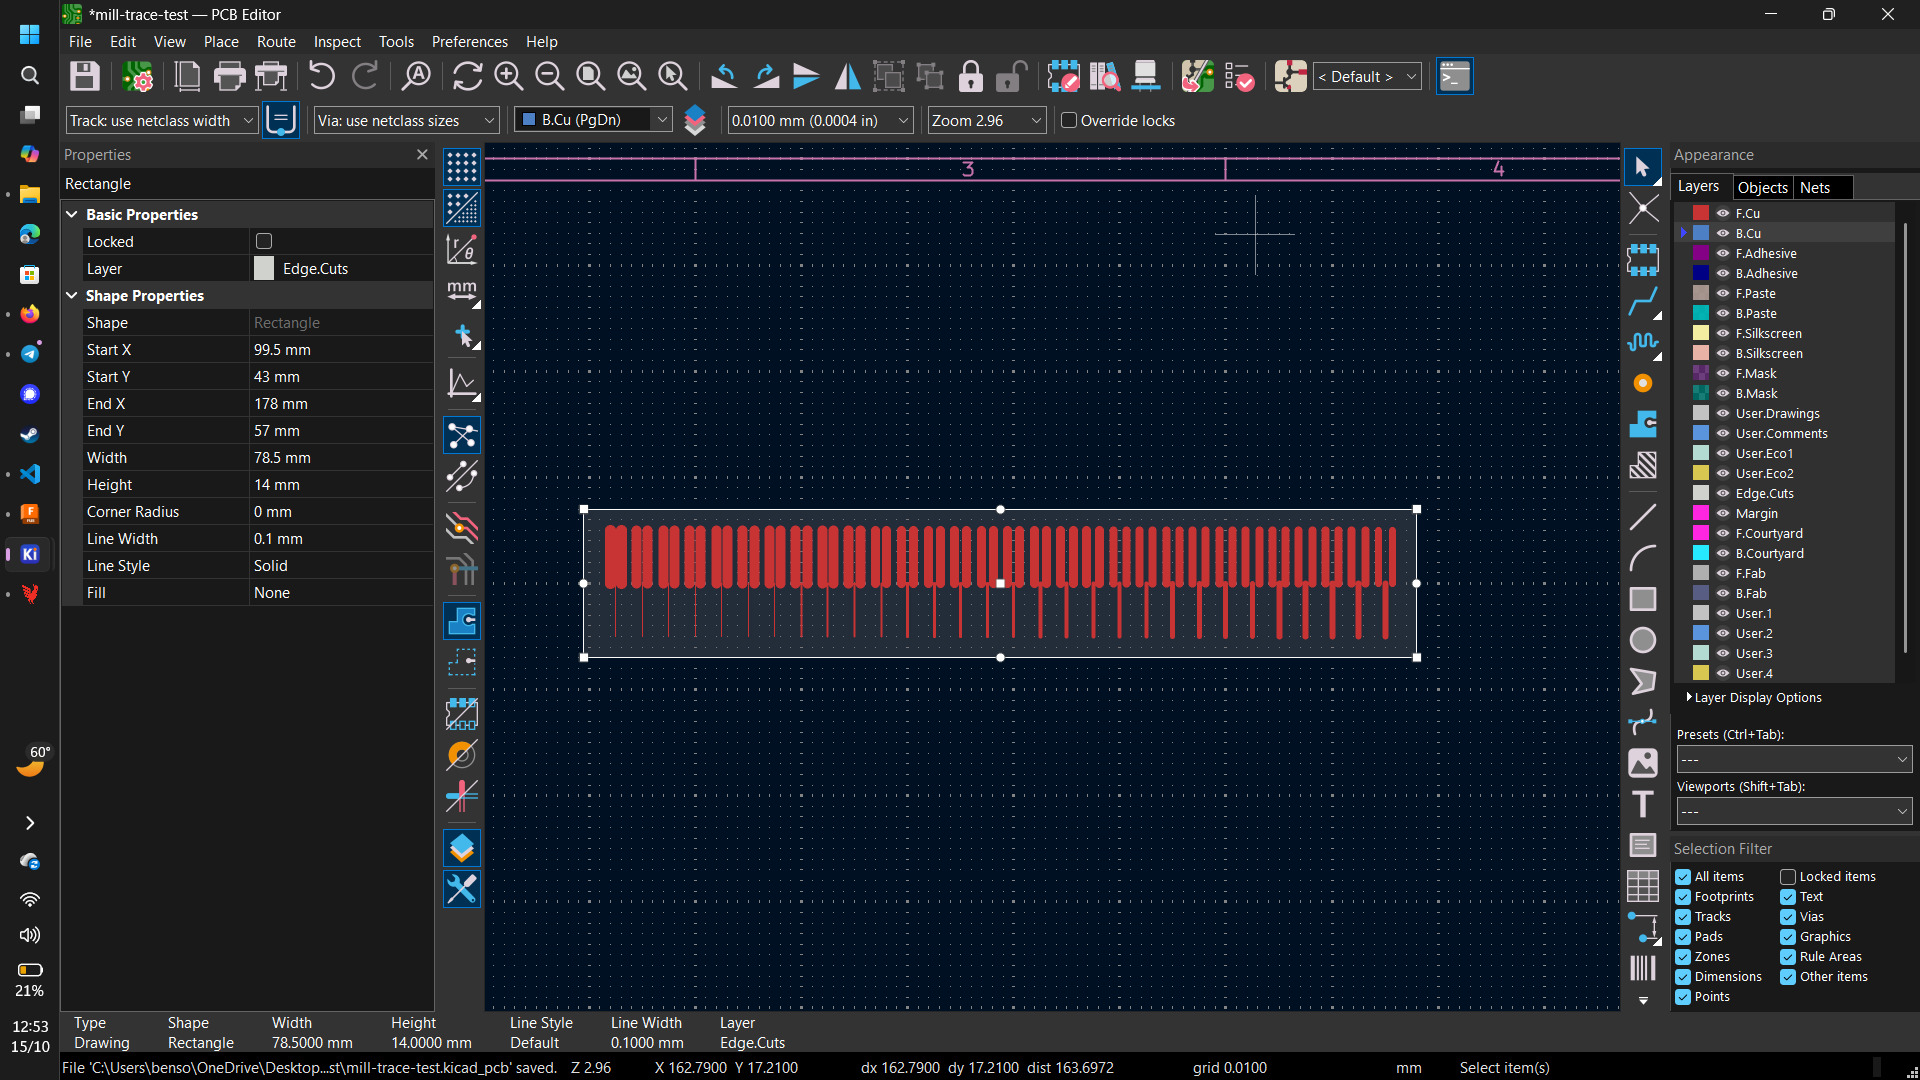Open the Zoom 2.96 dropdown
The height and width of the screenshot is (1080, 1920).
click(987, 120)
